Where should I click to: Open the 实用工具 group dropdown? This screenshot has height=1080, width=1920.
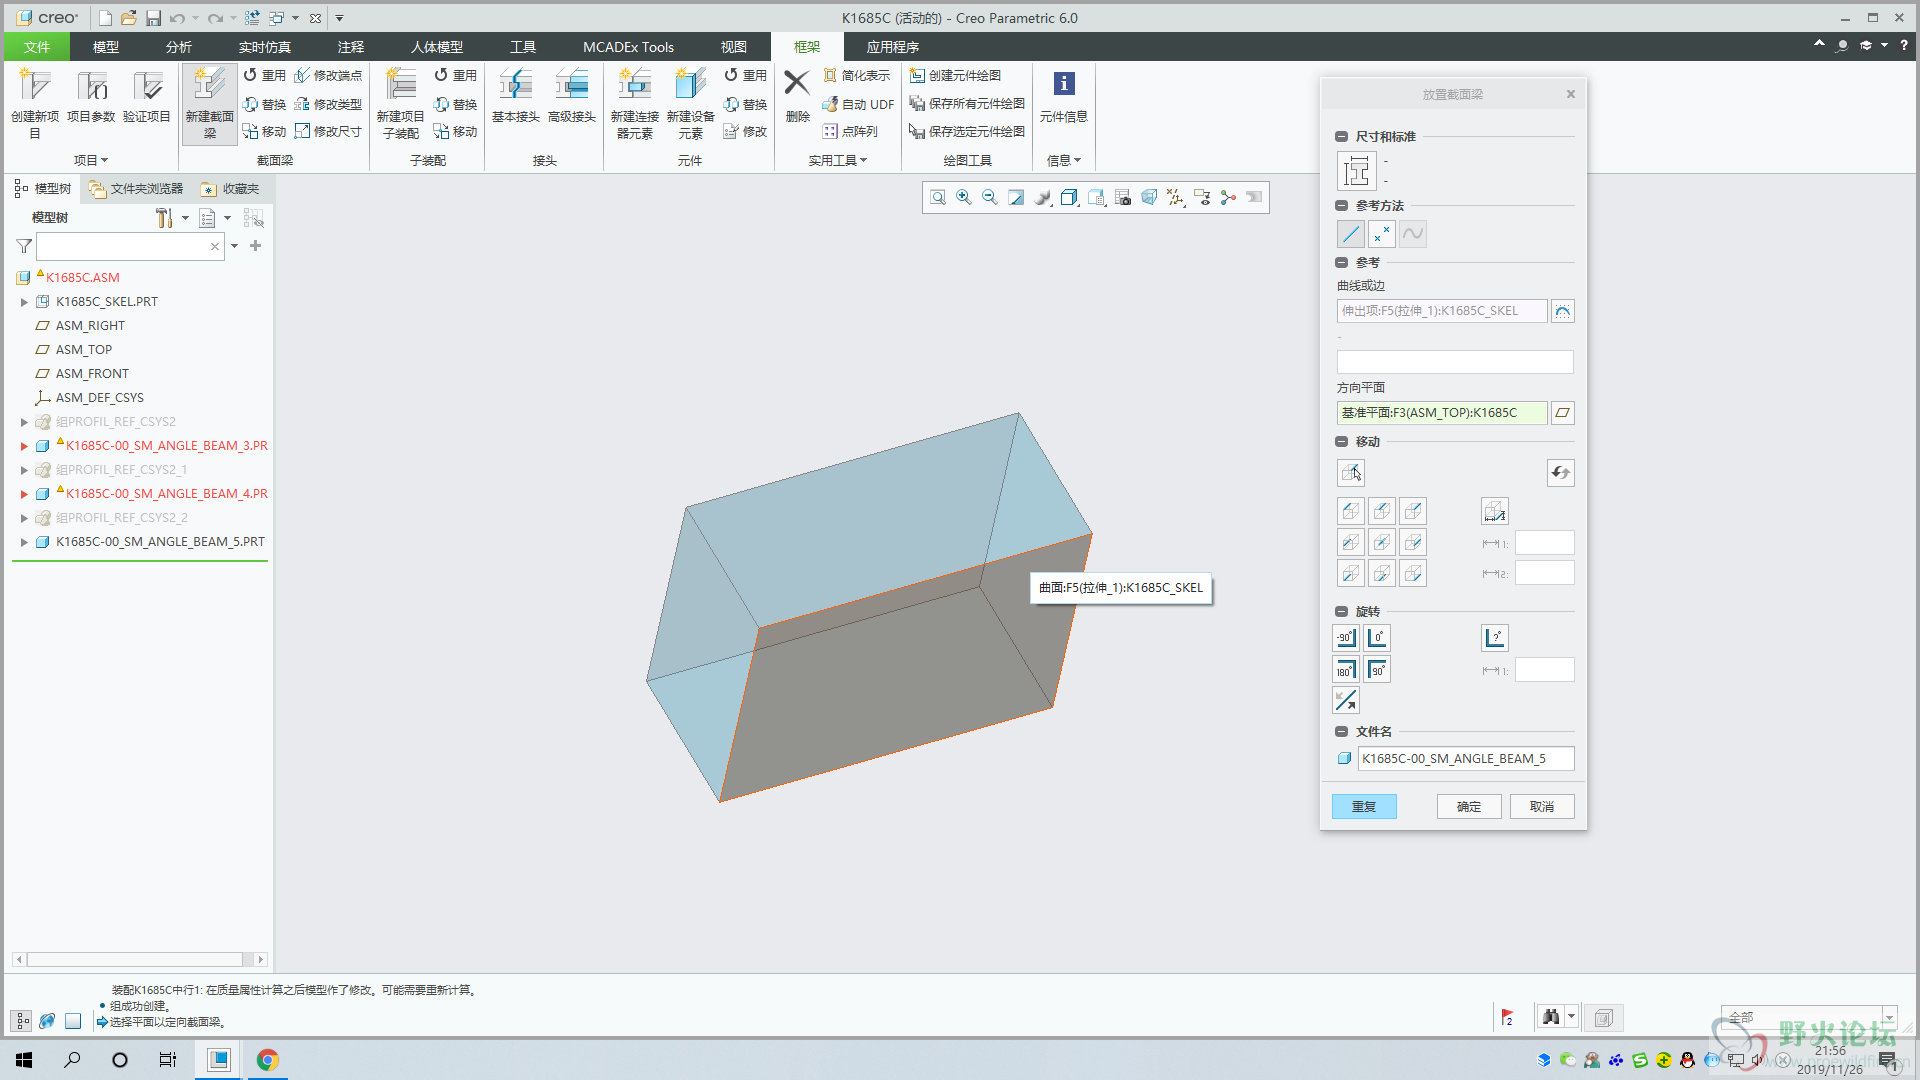pyautogui.click(x=838, y=160)
